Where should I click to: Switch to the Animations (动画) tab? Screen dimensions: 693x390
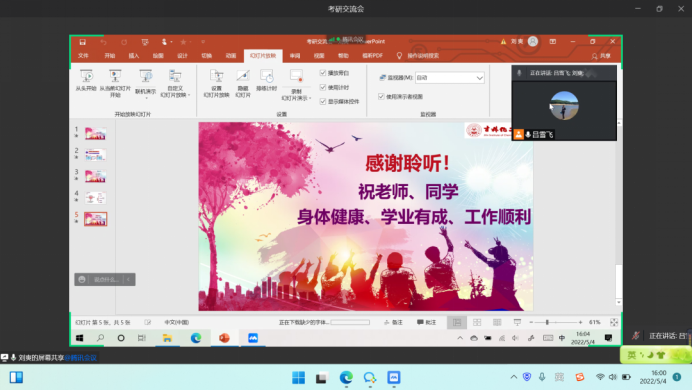coord(231,56)
